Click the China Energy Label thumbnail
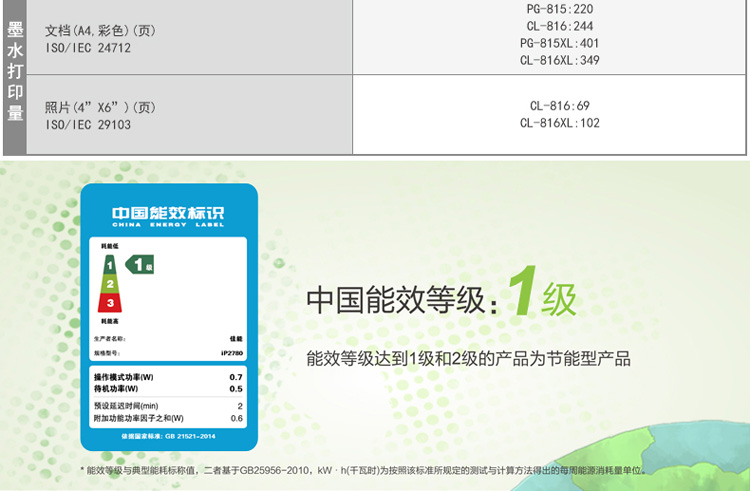 click(x=169, y=317)
